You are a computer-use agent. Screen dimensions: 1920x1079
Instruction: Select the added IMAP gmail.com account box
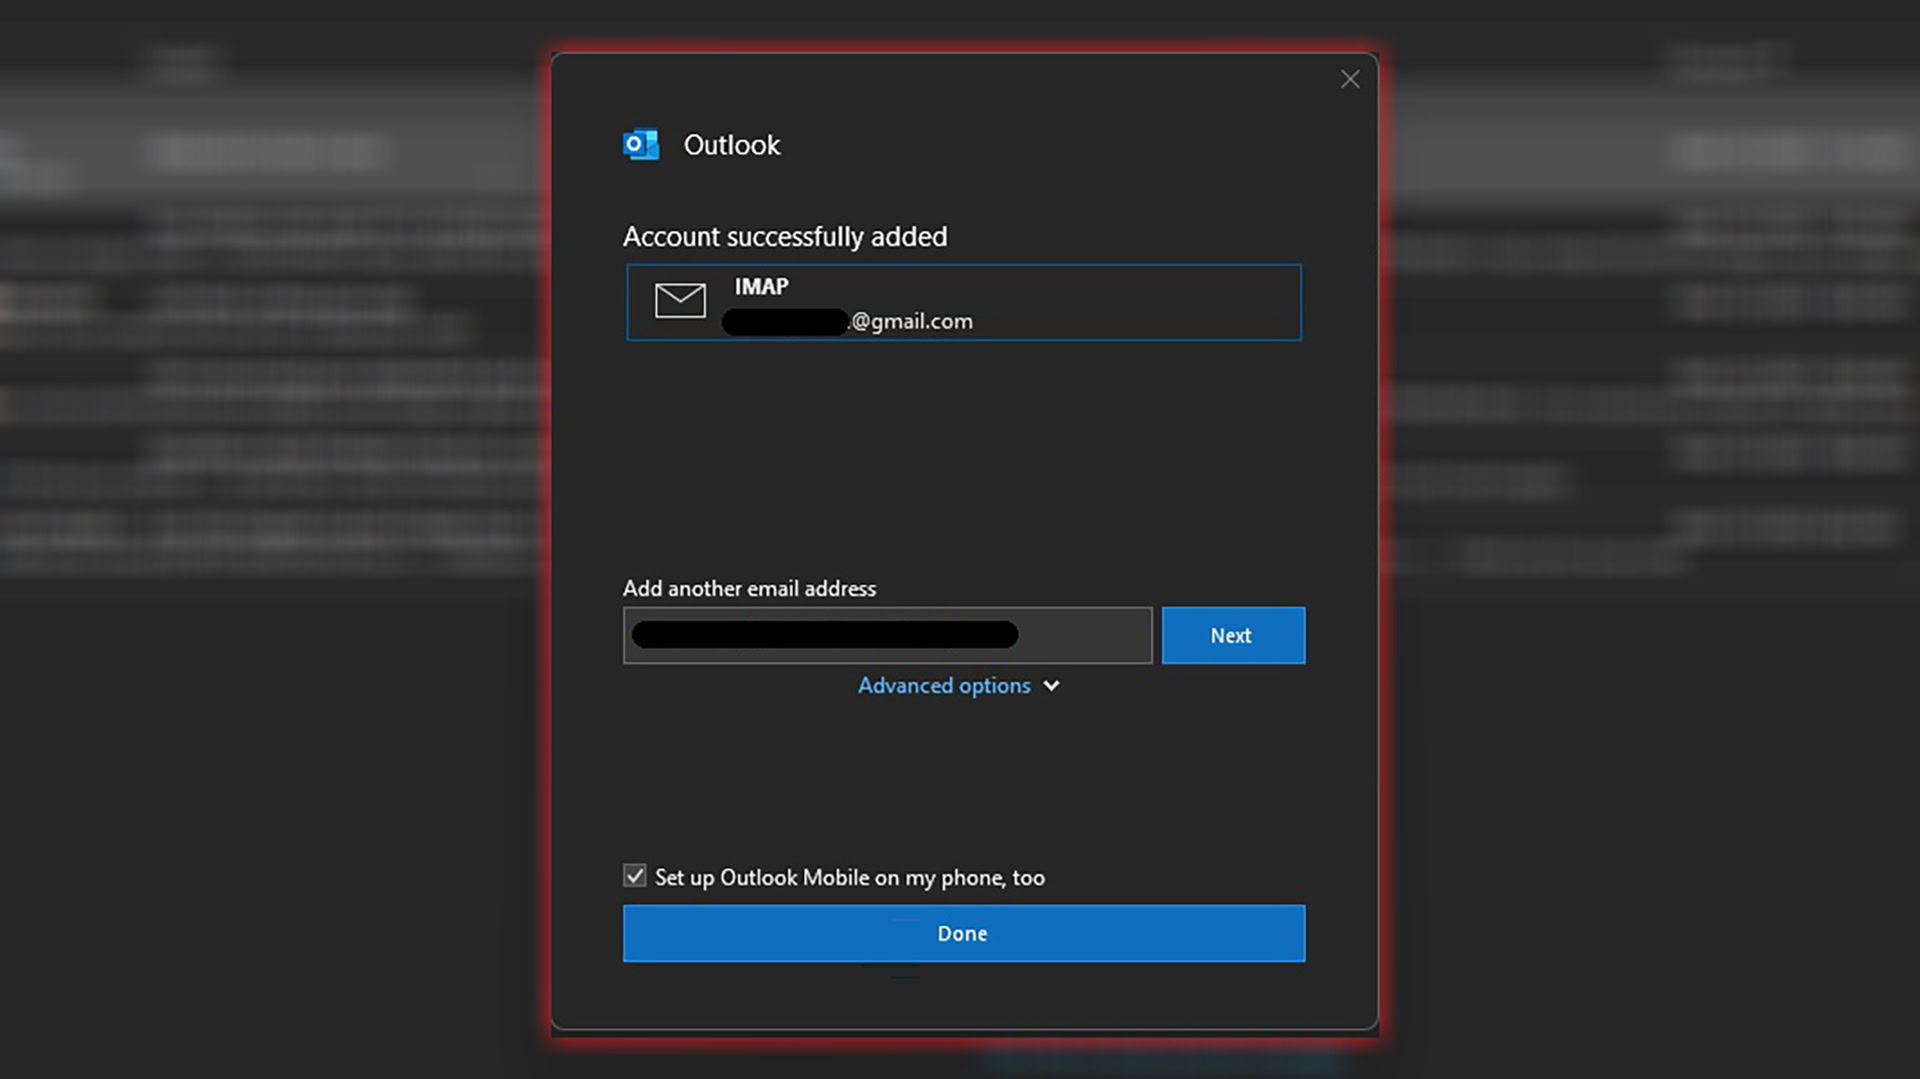(x=964, y=302)
